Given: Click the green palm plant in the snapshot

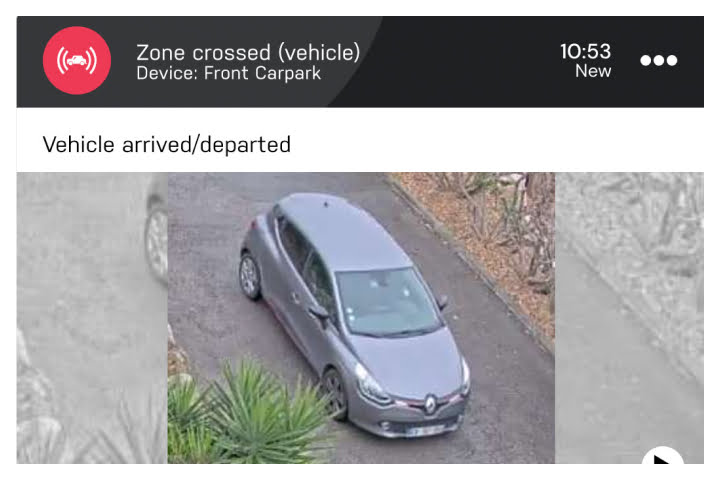Looking at the screenshot, I should coord(250,413).
